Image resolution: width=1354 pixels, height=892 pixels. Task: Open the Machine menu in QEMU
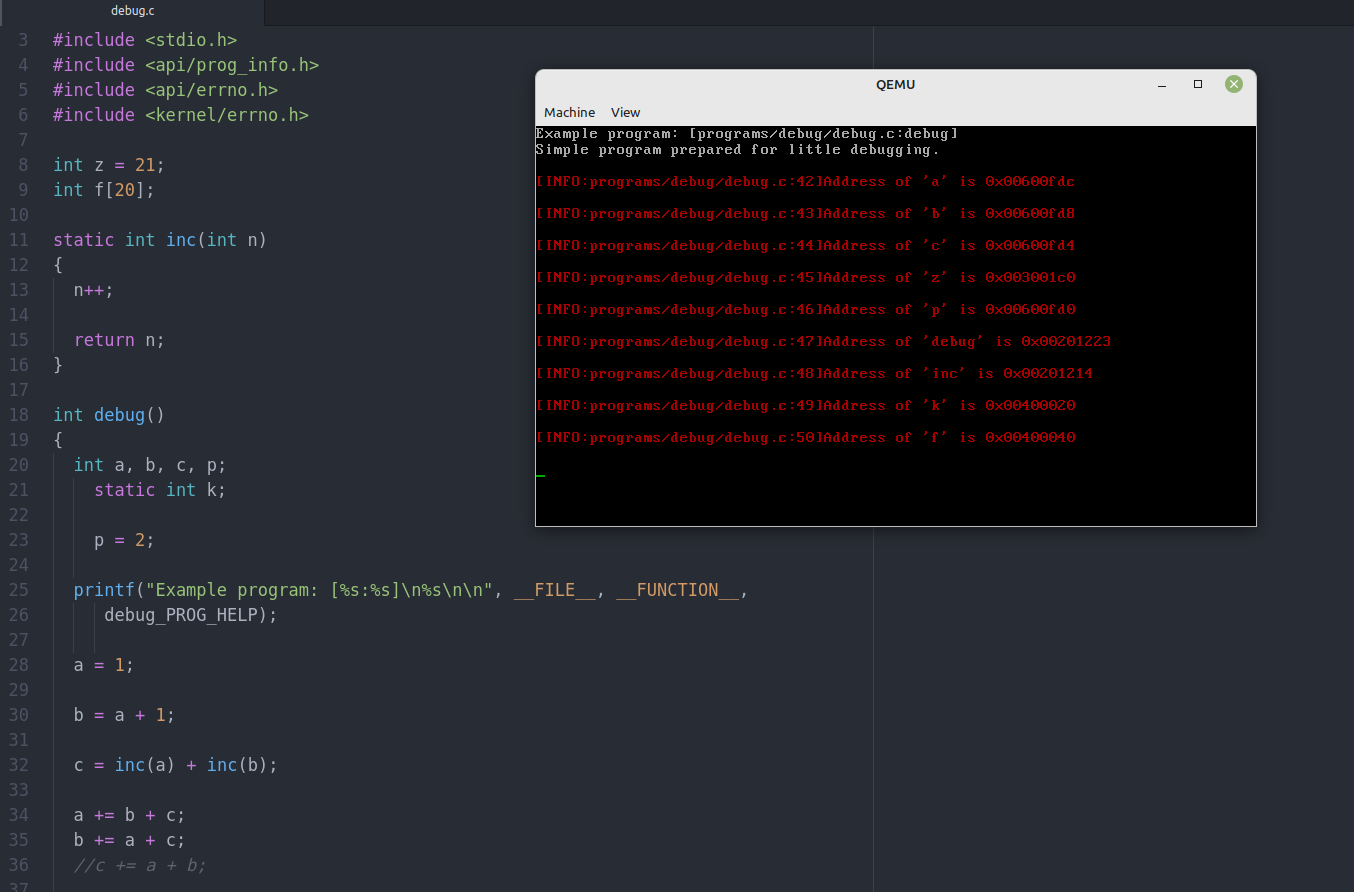pos(569,112)
